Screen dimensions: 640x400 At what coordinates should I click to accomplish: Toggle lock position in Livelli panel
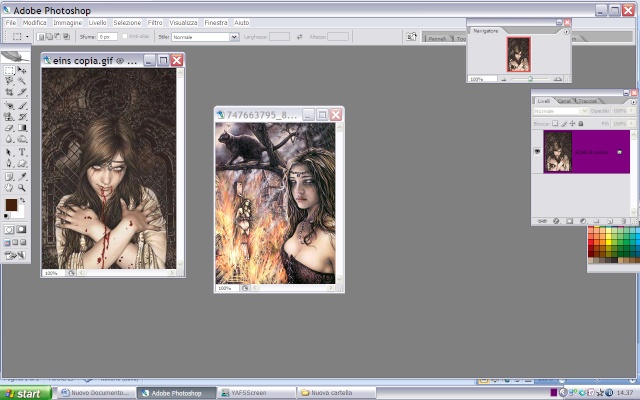pyautogui.click(x=572, y=123)
